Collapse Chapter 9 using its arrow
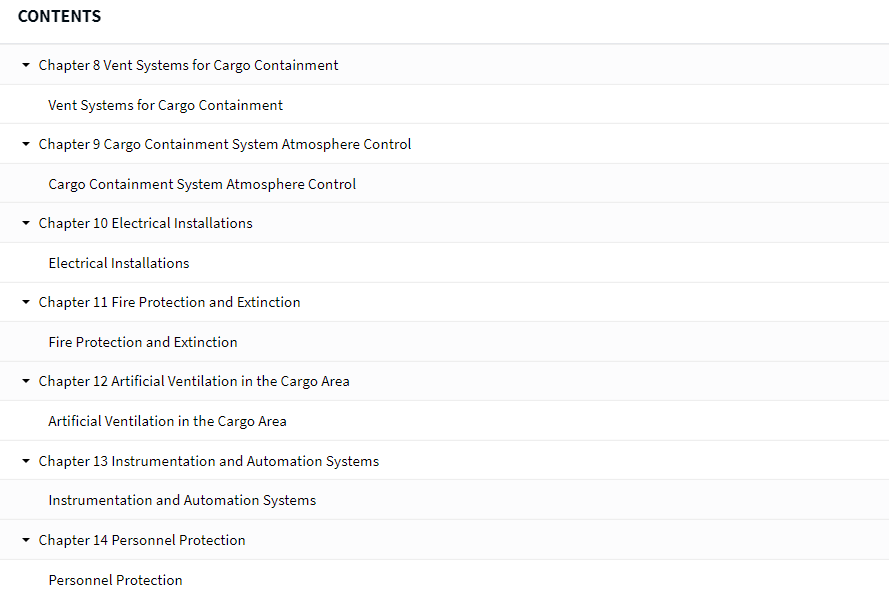Image resolution: width=889 pixels, height=597 pixels. [25, 144]
